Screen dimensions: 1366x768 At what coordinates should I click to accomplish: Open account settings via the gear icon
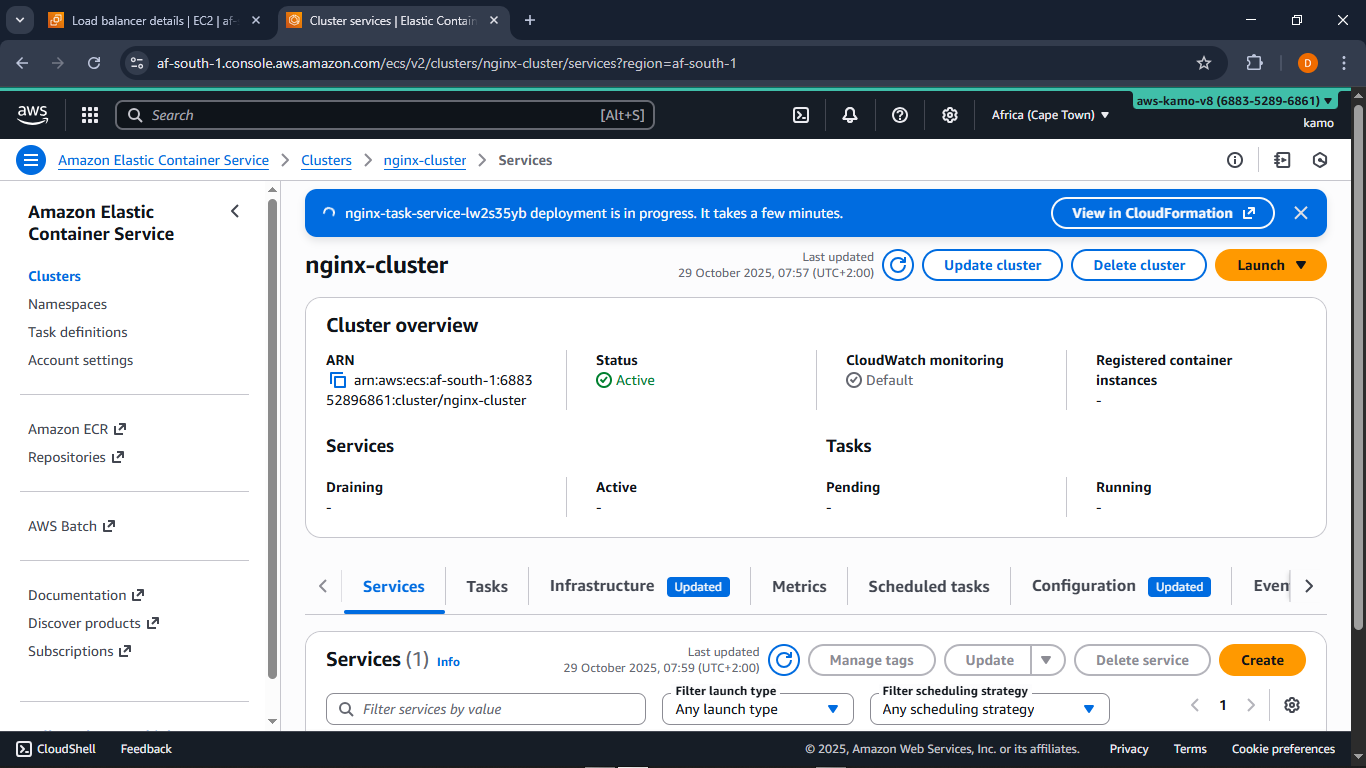point(949,115)
